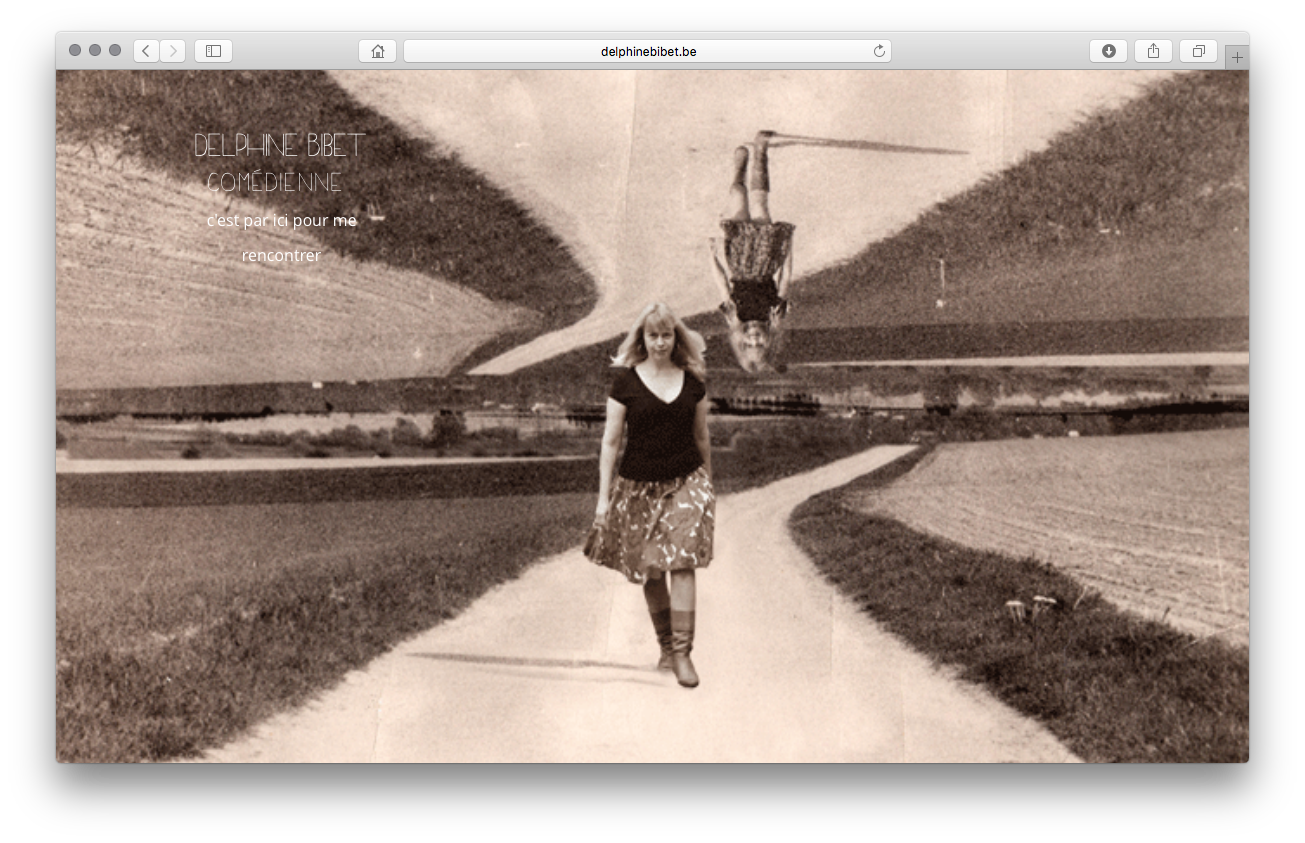The height and width of the screenshot is (843, 1305).
Task: Open the home page icon
Action: [377, 51]
